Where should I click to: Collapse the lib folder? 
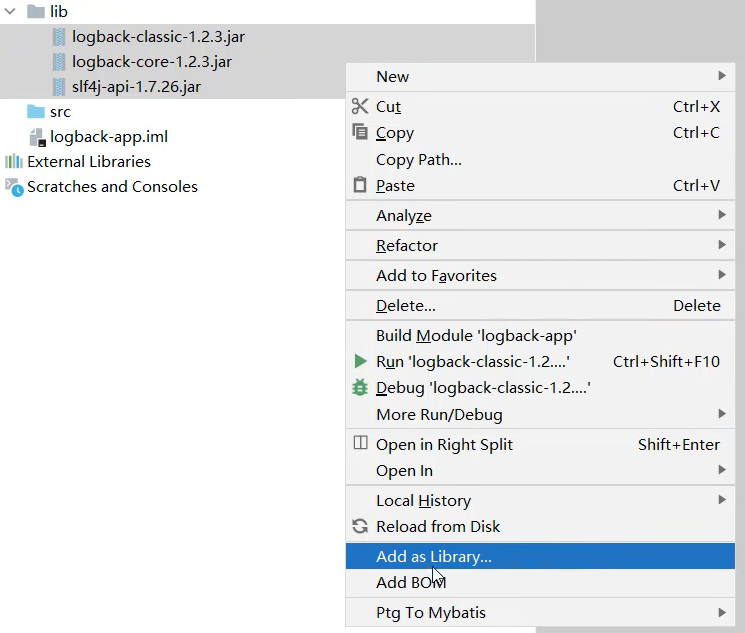coord(10,12)
